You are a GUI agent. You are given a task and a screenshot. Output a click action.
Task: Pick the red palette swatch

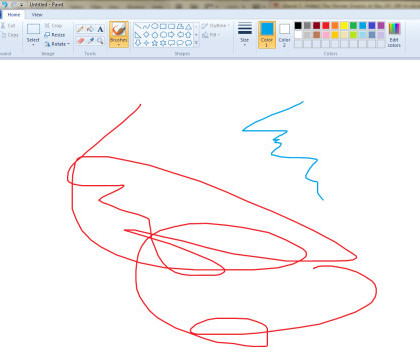pyautogui.click(x=326, y=25)
